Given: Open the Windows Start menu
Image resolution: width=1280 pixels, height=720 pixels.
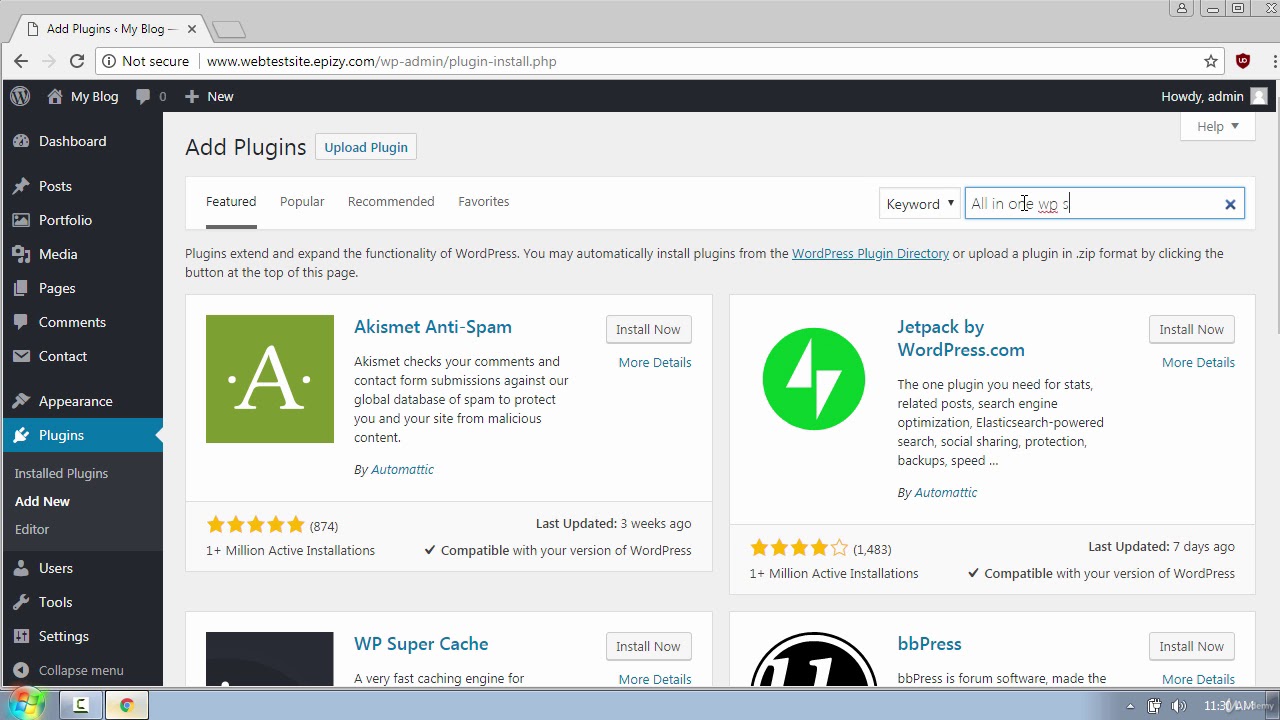Looking at the screenshot, I should (x=28, y=704).
